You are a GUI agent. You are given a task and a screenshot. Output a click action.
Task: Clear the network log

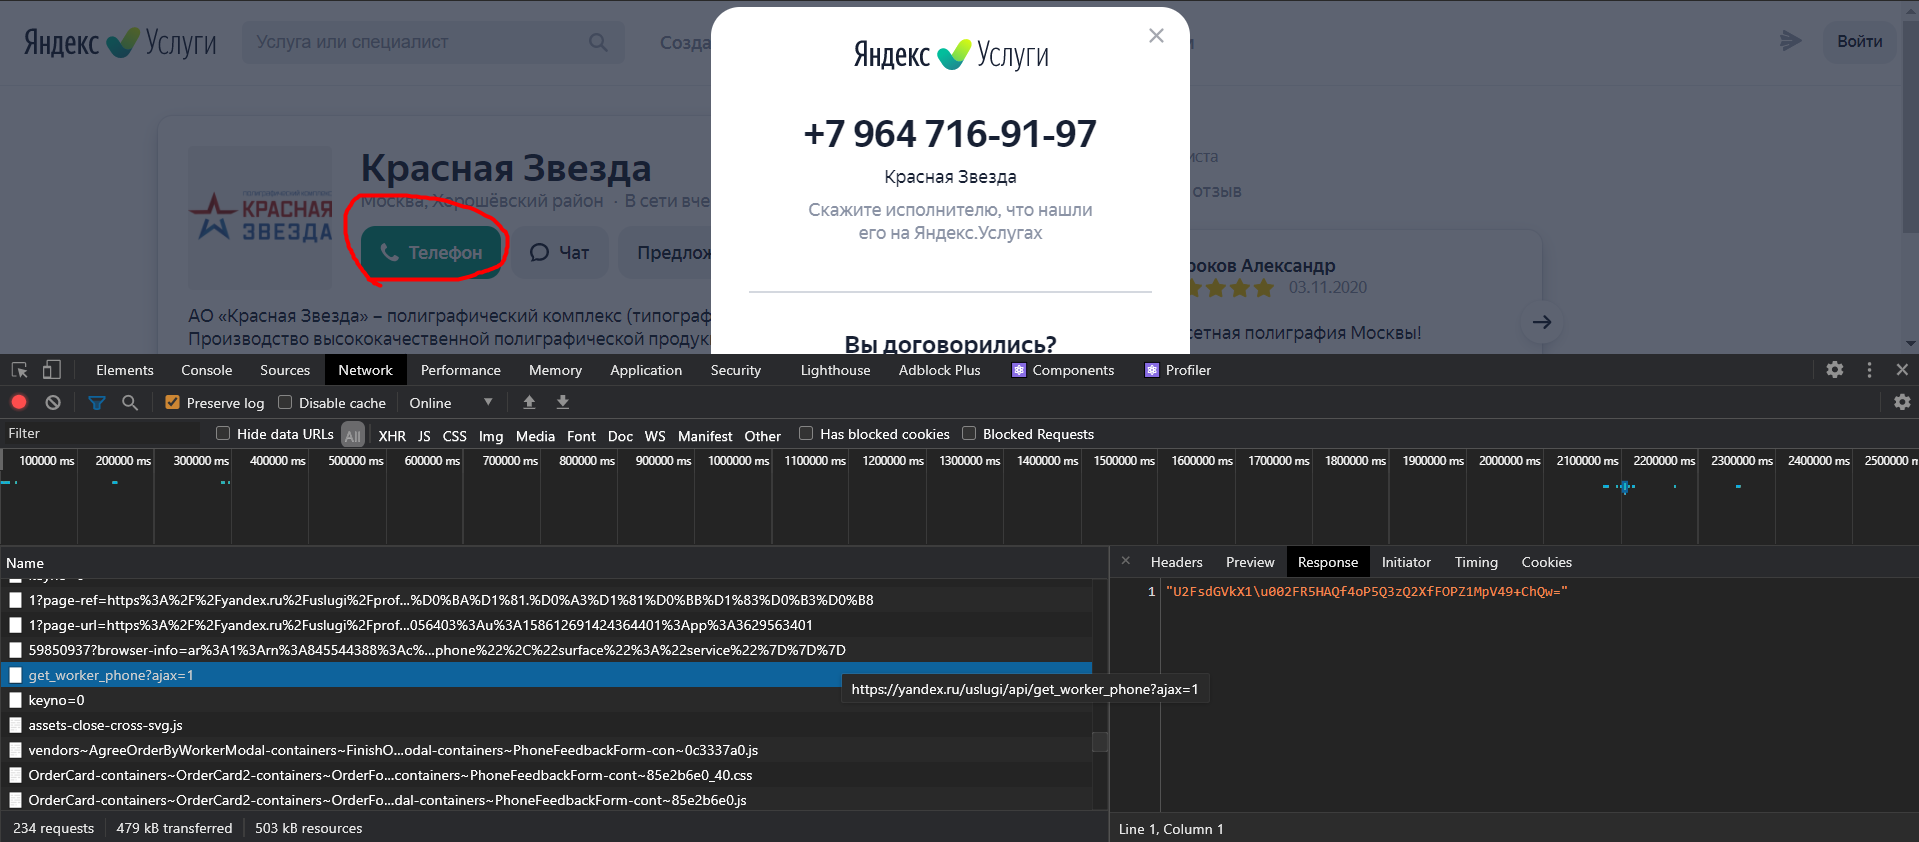coord(53,402)
